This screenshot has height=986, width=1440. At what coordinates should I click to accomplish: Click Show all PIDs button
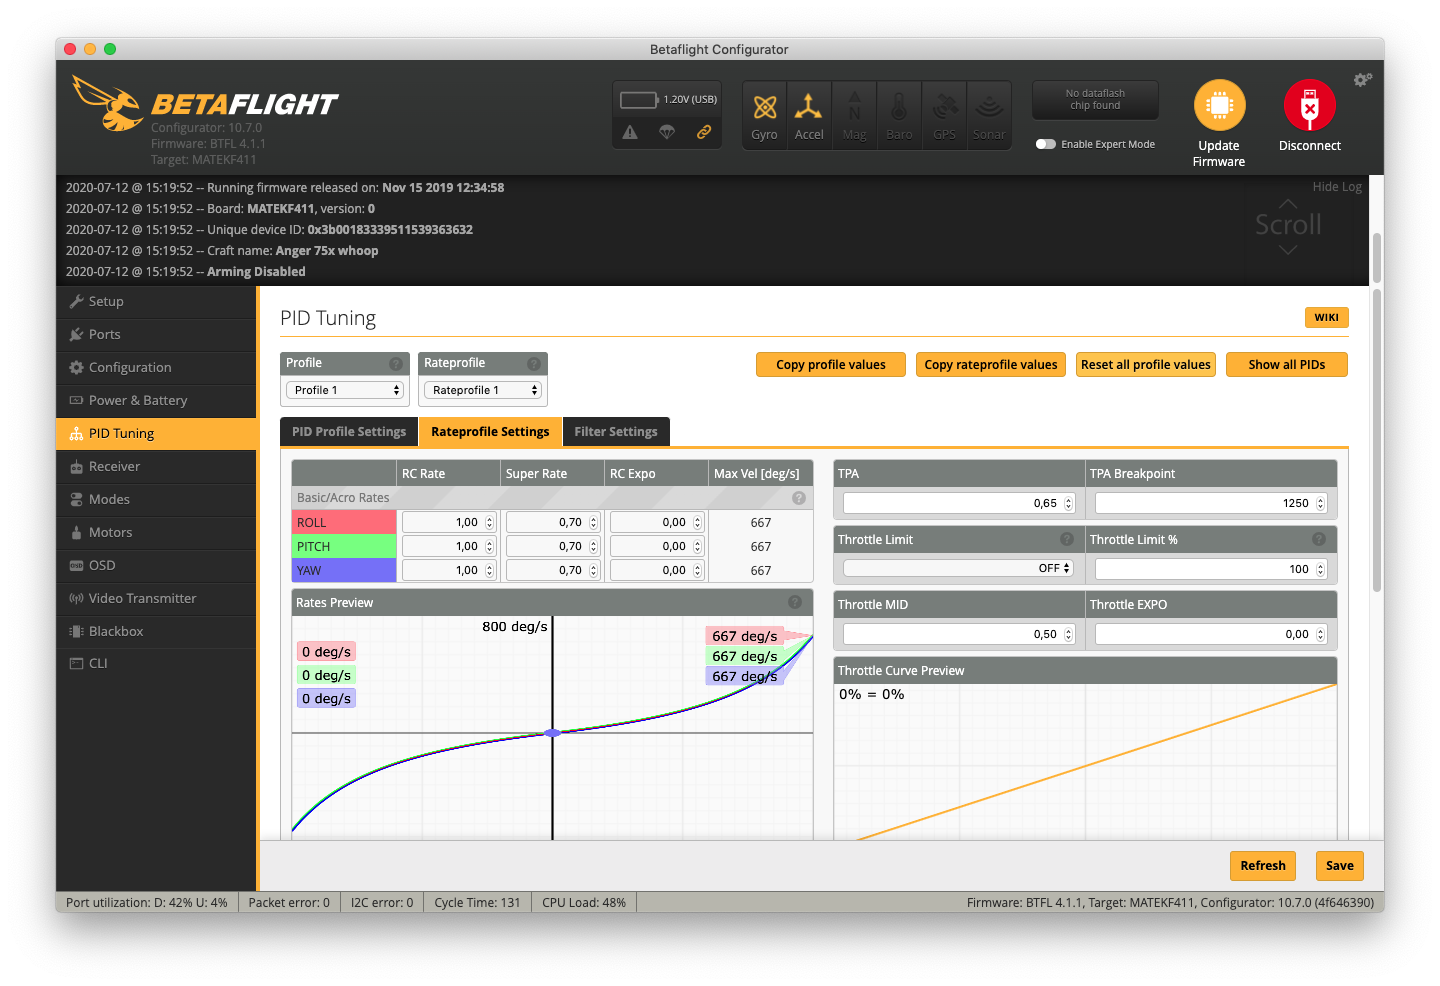(x=1287, y=365)
